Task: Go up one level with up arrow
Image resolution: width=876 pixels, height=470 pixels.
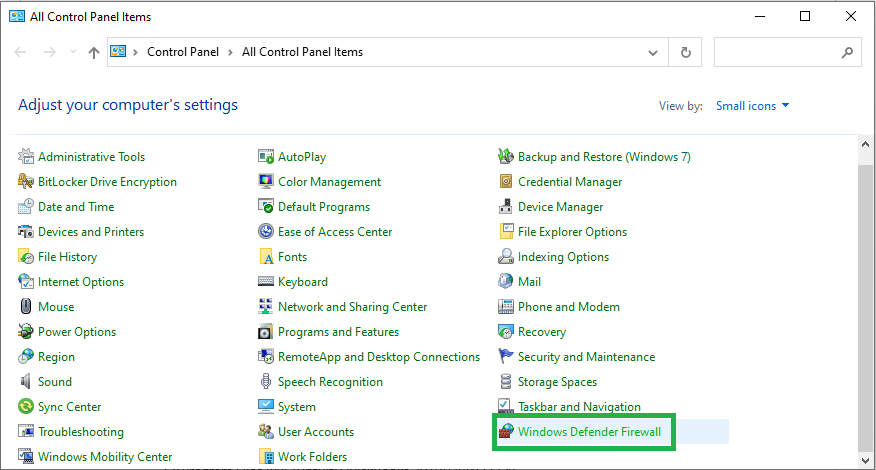Action: (94, 53)
